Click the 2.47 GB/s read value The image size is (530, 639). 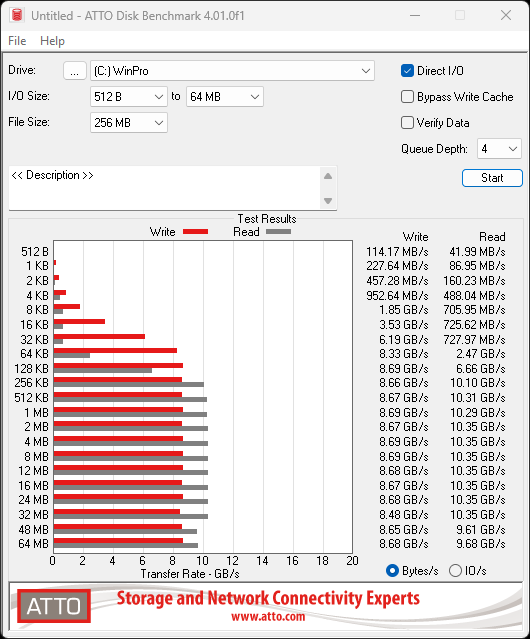(x=481, y=354)
